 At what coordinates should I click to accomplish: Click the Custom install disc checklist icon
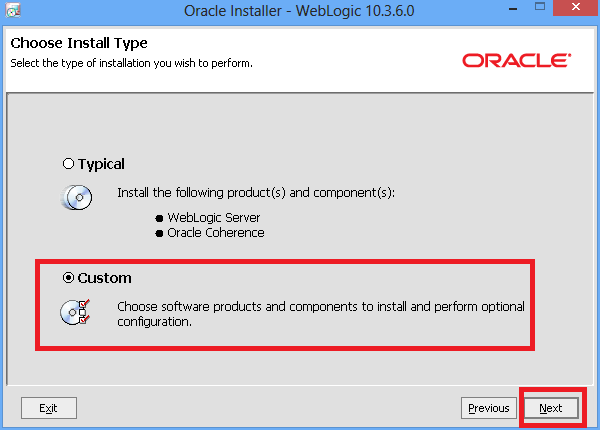tap(75, 313)
